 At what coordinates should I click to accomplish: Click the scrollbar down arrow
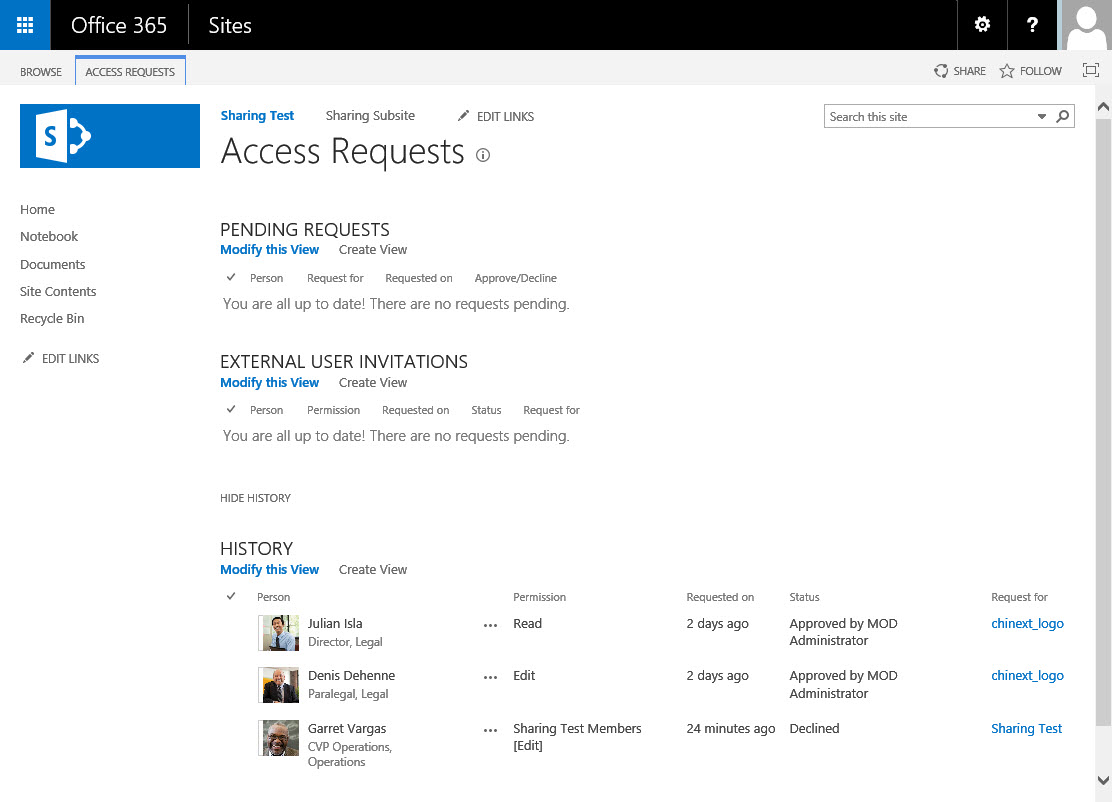[x=1103, y=780]
